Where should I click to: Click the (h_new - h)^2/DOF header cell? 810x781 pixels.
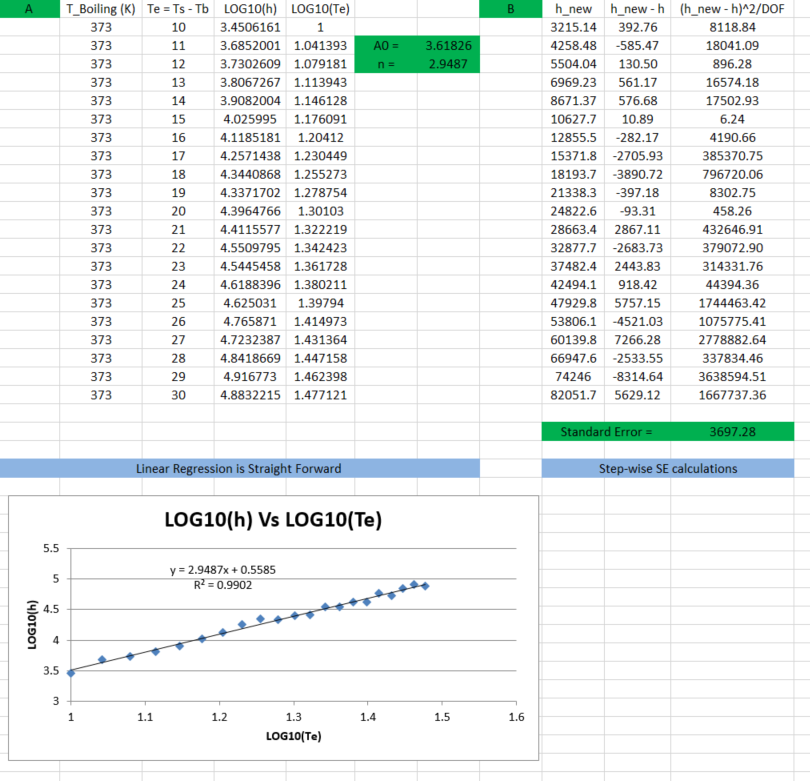point(734,9)
